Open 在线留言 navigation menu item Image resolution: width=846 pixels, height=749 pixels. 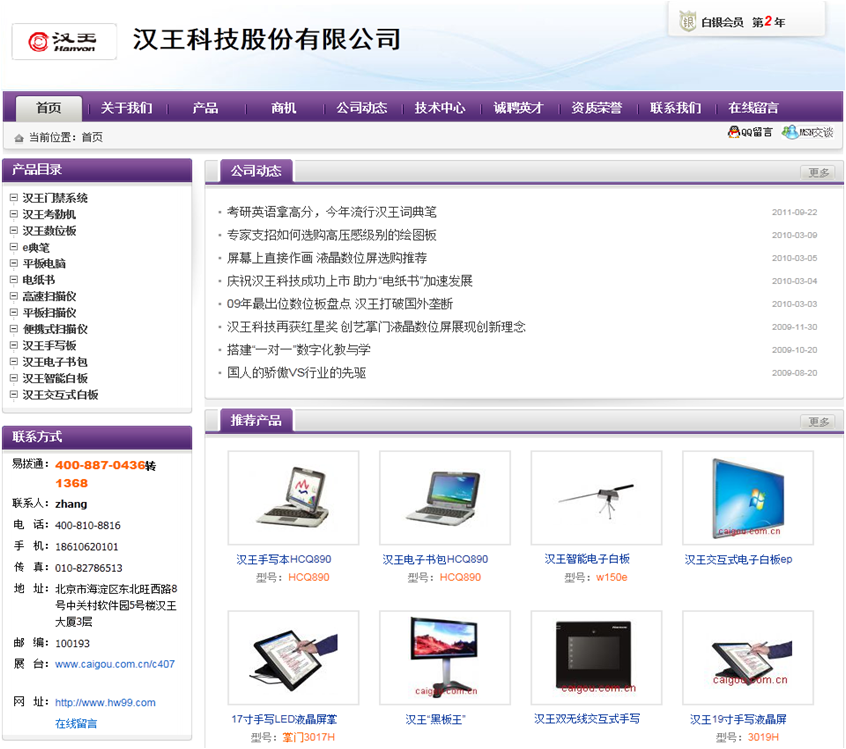click(754, 108)
